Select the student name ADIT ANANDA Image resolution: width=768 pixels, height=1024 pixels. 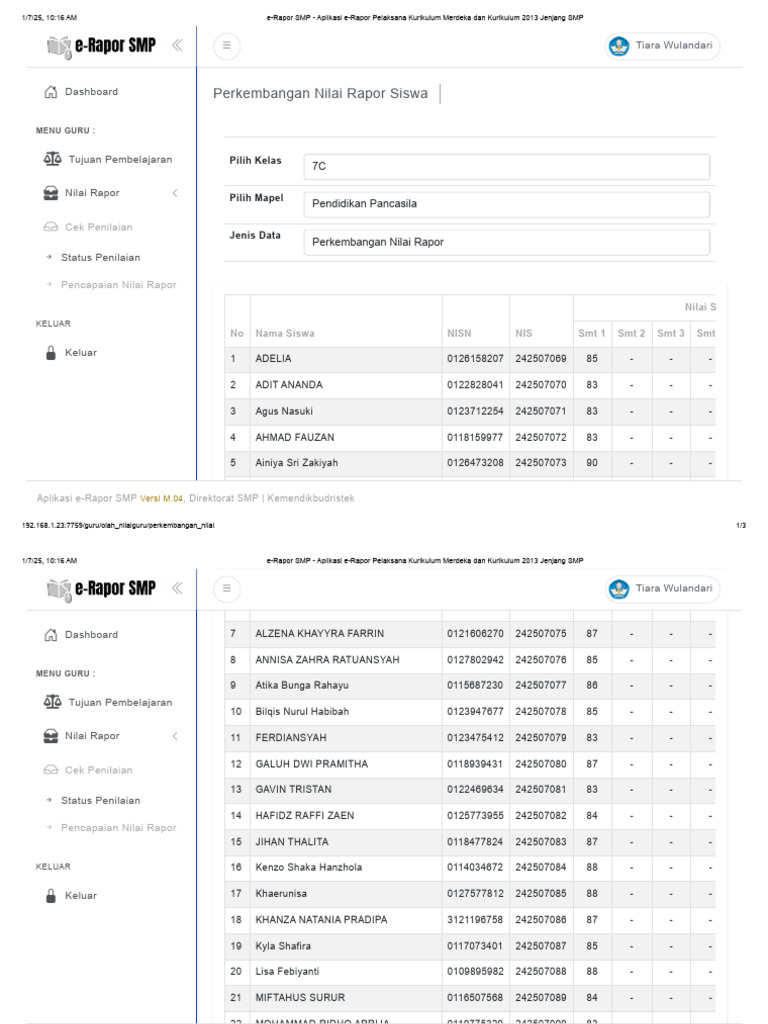coord(289,385)
